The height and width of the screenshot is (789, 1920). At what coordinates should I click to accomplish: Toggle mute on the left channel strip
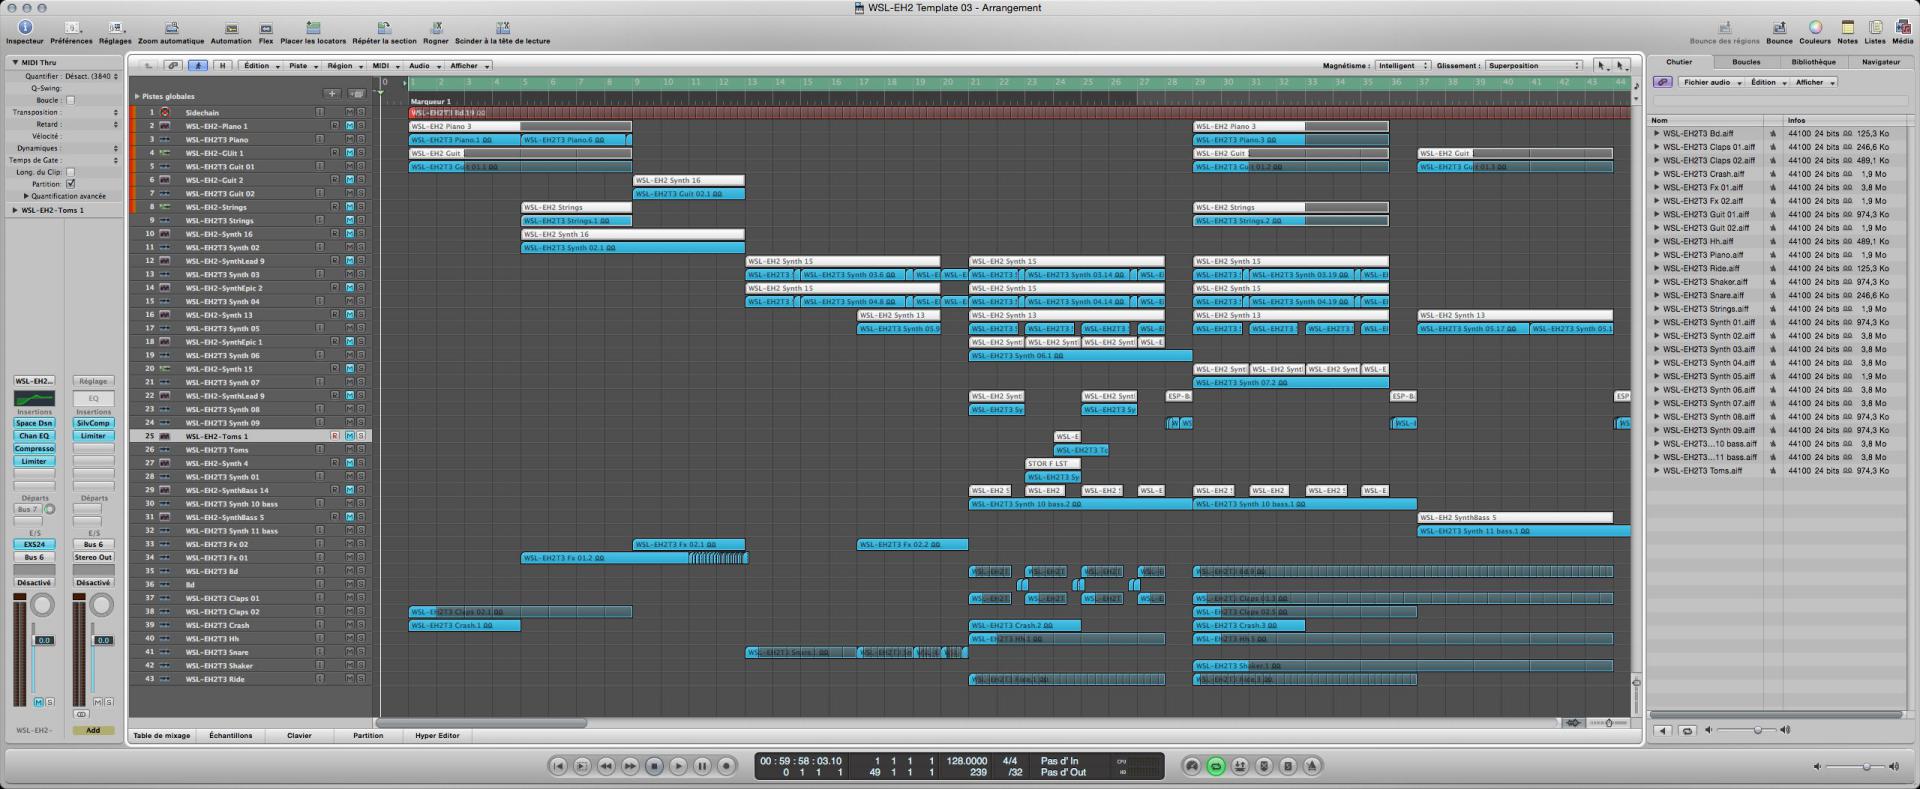tap(39, 702)
